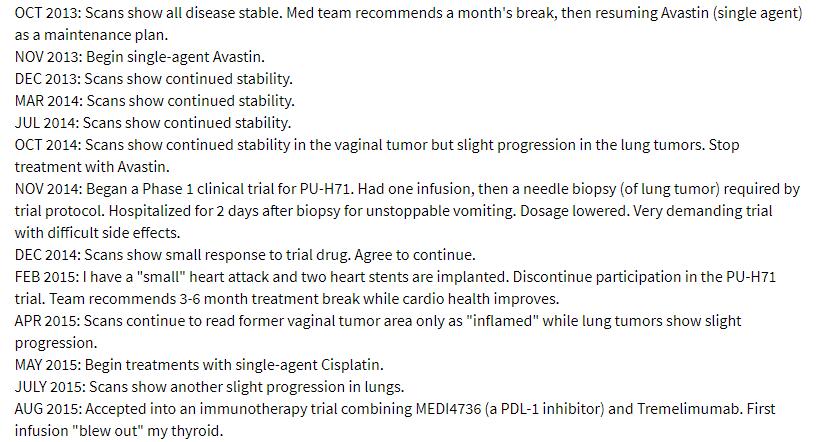The image size is (818, 442).
Task: Click the MAR 2014 scans entry
Action: 154,101
